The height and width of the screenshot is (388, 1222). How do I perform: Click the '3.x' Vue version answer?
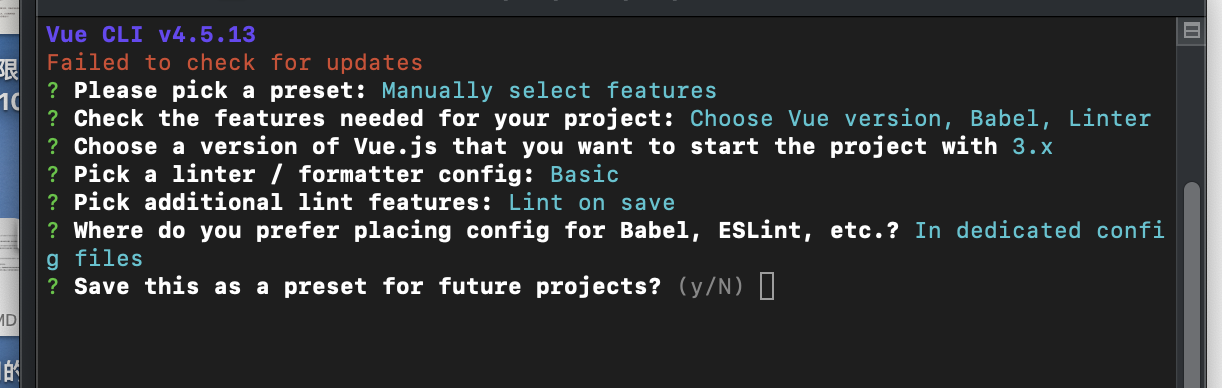1025,146
